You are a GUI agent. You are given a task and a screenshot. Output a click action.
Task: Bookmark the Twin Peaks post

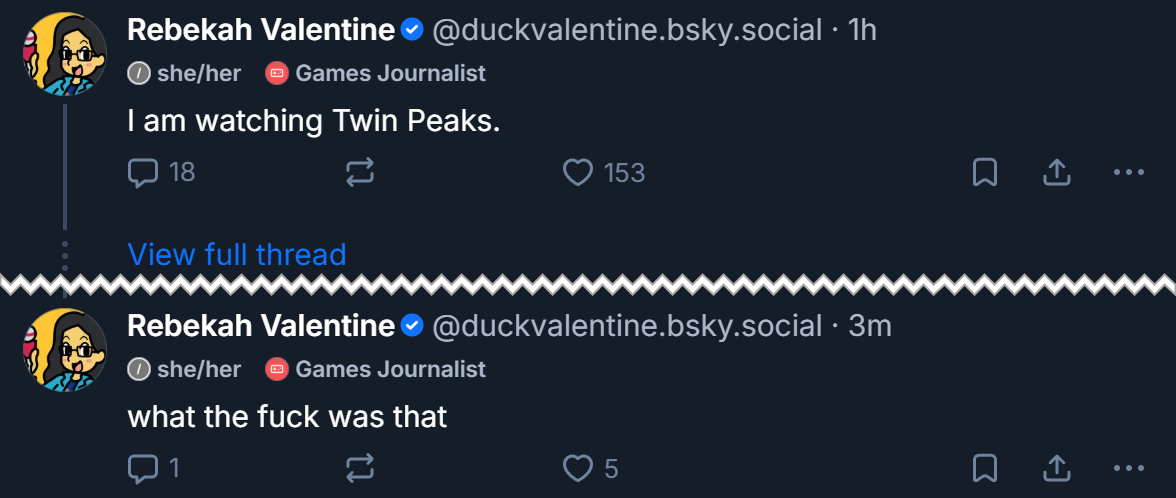click(985, 173)
